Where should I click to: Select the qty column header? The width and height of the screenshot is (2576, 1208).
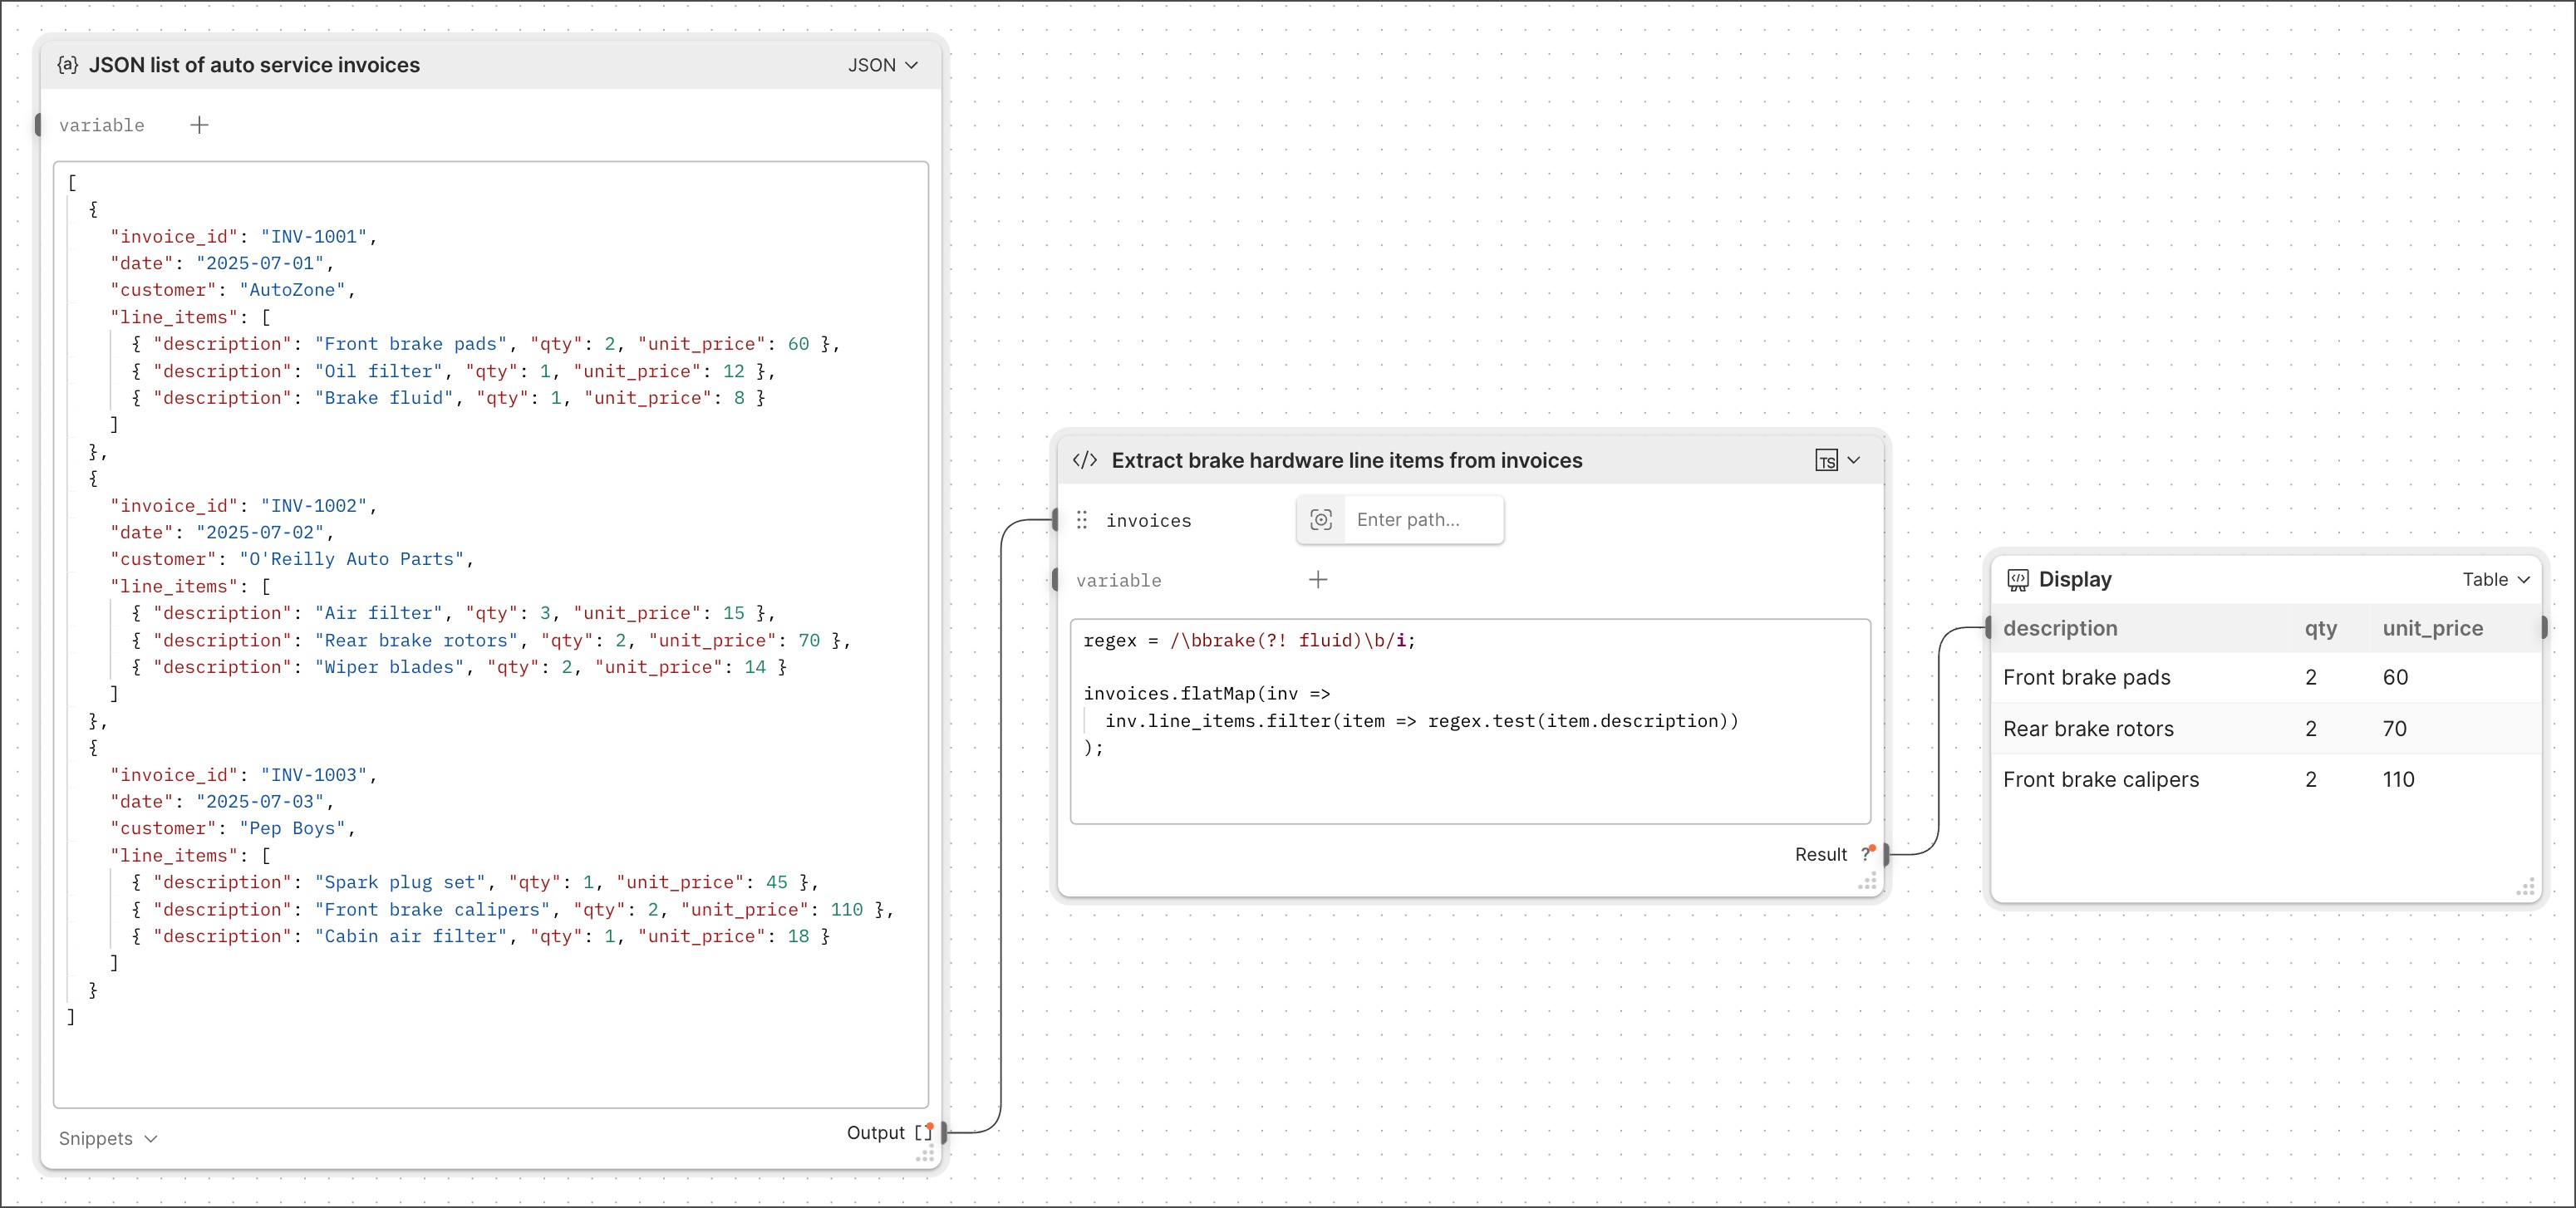coord(2321,628)
